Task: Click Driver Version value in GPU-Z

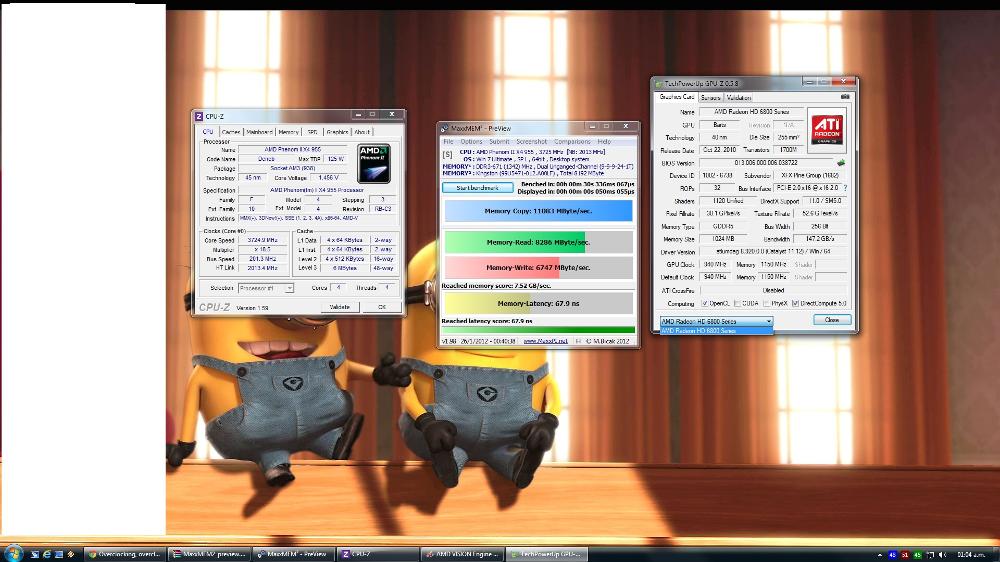Action: [x=773, y=252]
